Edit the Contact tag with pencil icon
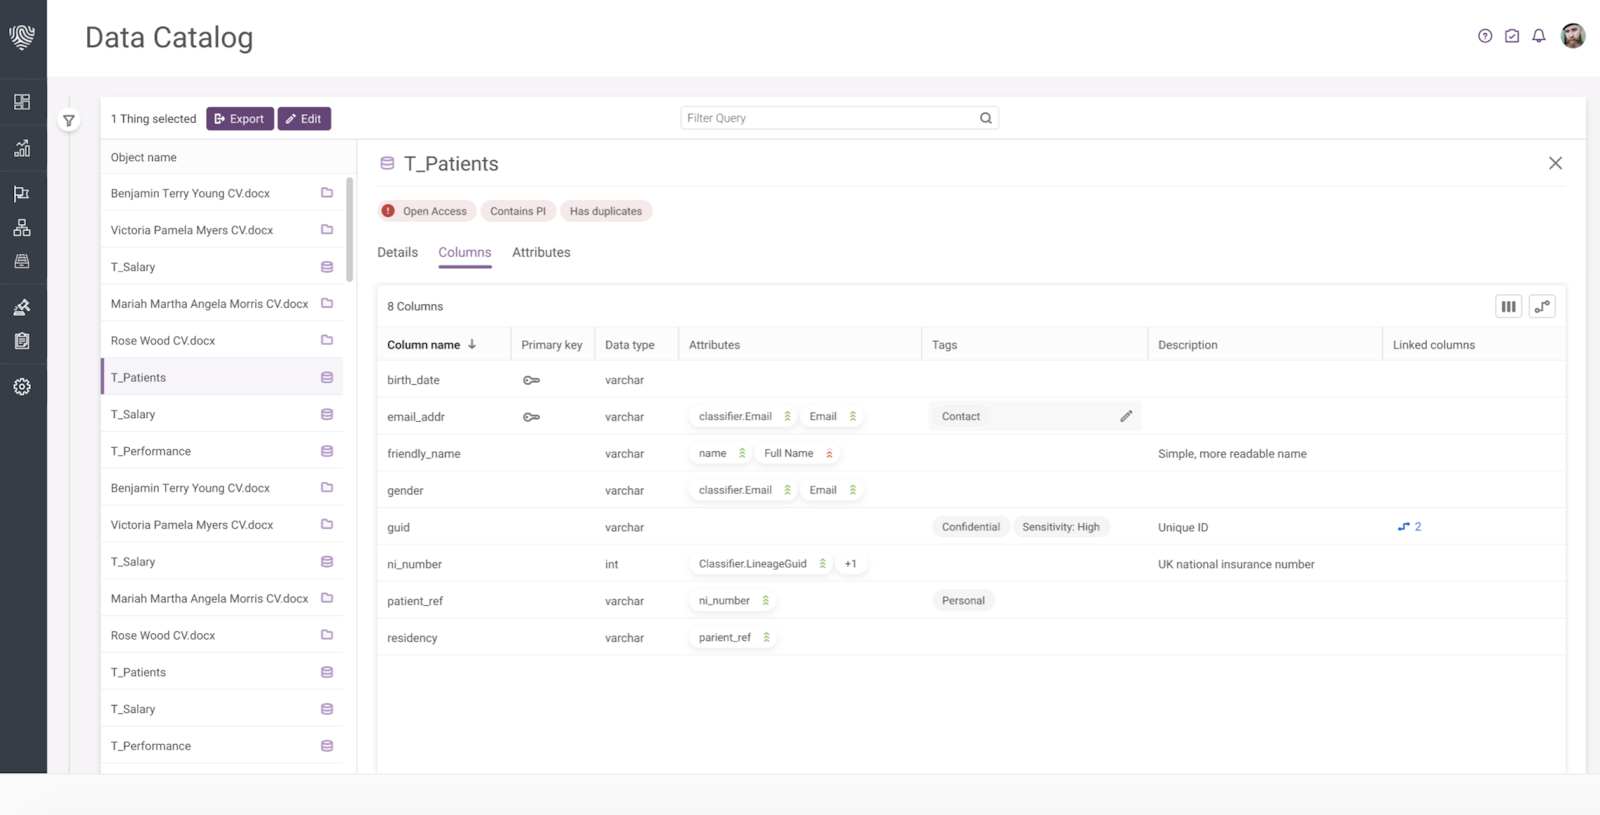This screenshot has height=815, width=1600. (x=1126, y=416)
